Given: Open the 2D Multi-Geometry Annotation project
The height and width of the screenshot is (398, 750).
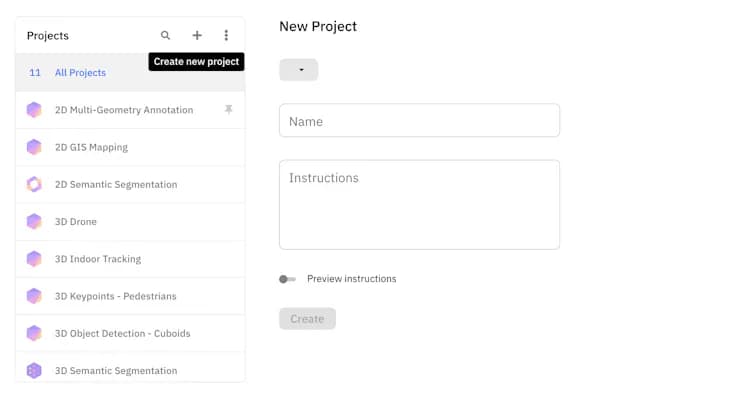Looking at the screenshot, I should tap(130, 110).
